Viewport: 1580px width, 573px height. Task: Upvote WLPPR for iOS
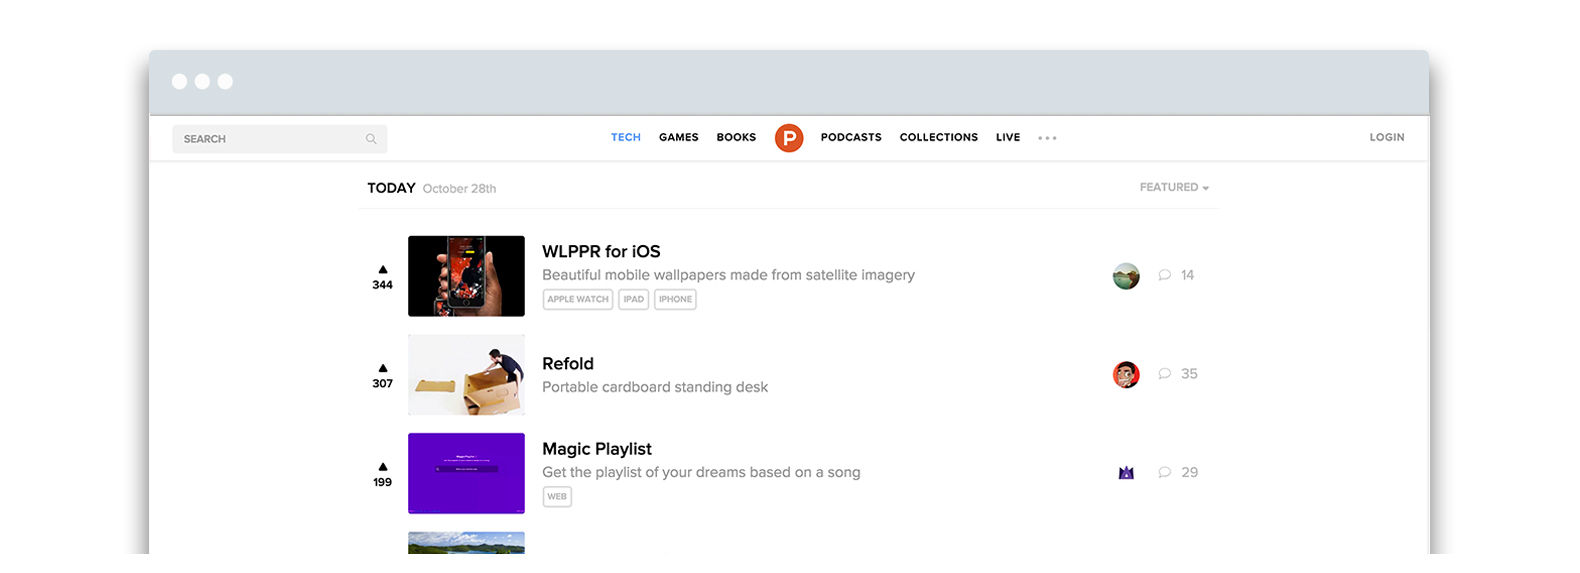(383, 269)
